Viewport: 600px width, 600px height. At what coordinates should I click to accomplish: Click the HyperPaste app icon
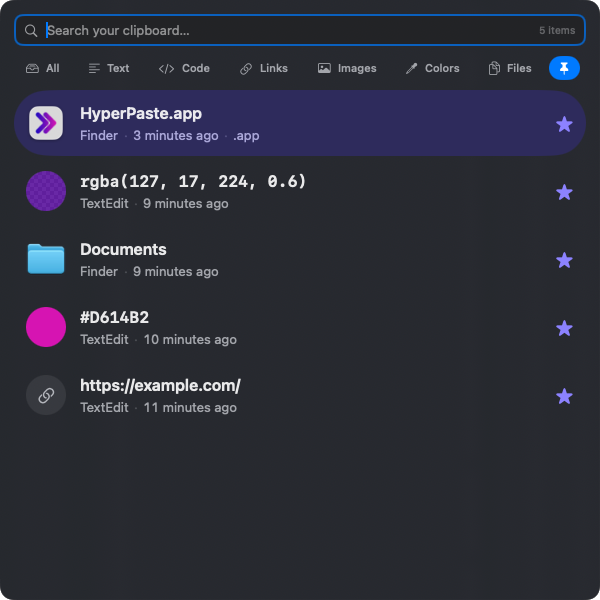(x=46, y=123)
